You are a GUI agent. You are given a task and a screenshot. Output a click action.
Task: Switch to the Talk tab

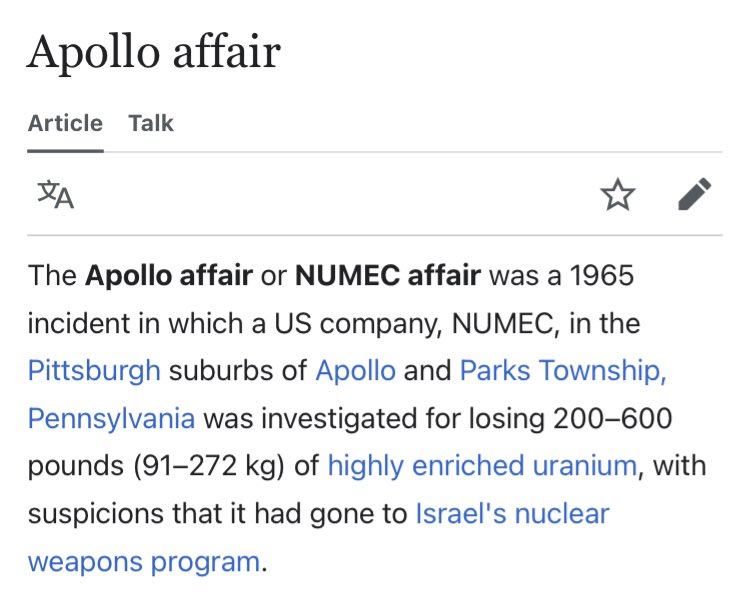[x=151, y=123]
